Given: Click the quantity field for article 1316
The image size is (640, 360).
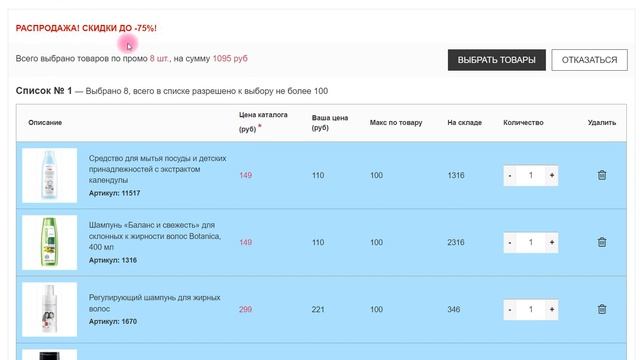Looking at the screenshot, I should pyautogui.click(x=531, y=242).
